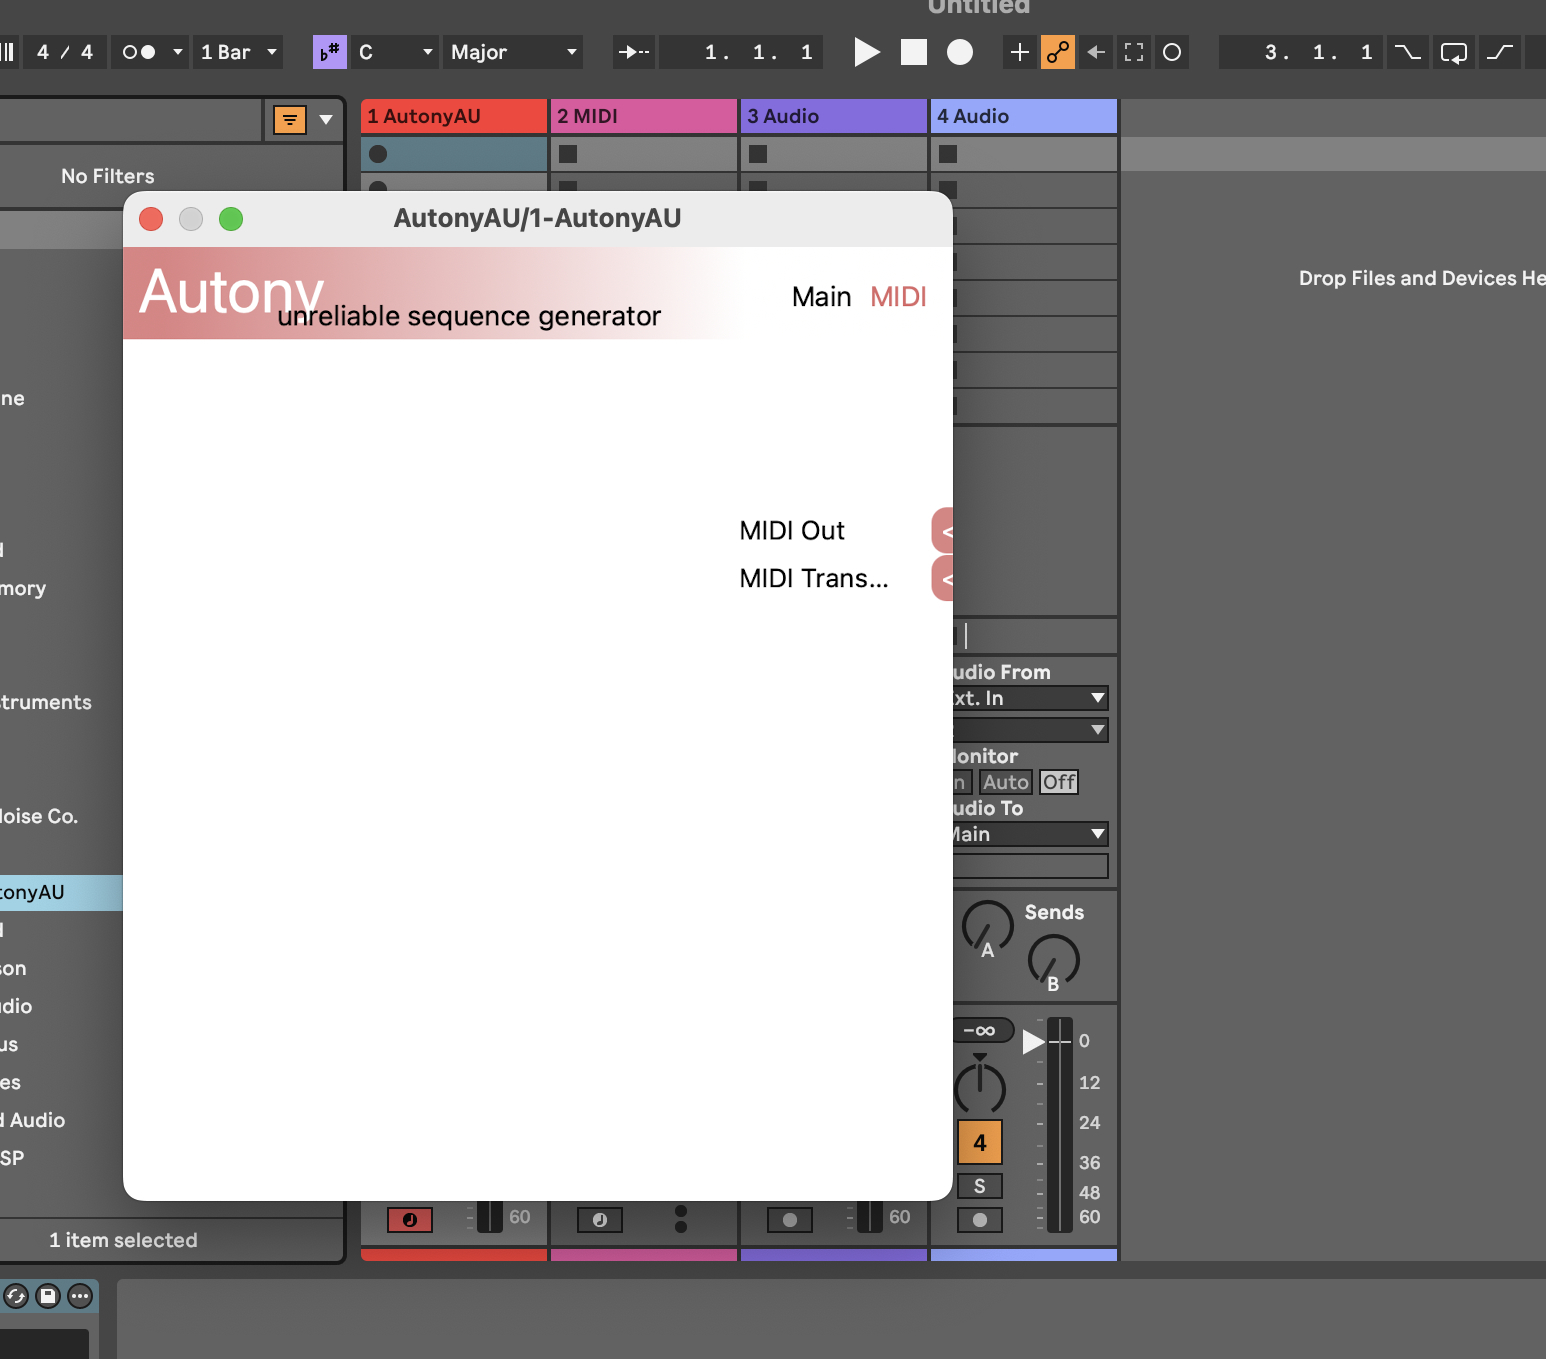Start playback with the Play button
This screenshot has height=1359, width=1546.
pyautogui.click(x=867, y=52)
